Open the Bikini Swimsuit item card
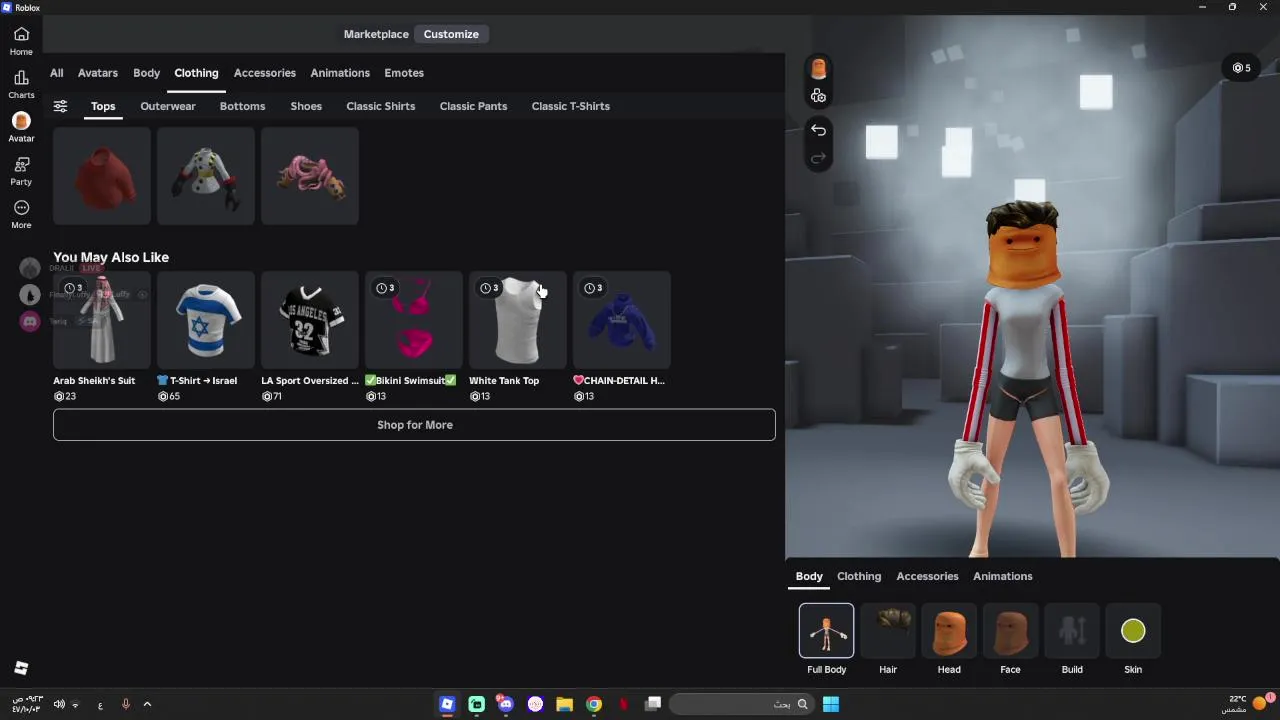Viewport: 1280px width, 720px height. [x=414, y=336]
